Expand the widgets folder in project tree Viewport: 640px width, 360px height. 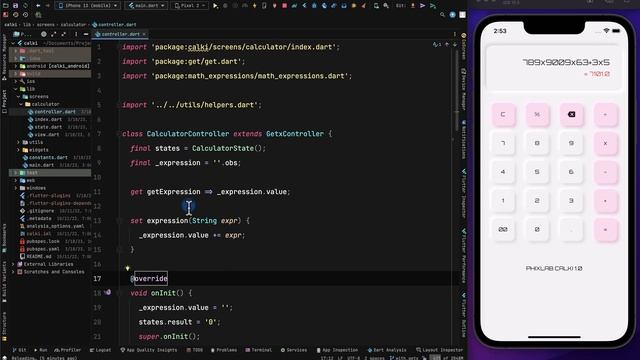tap(19, 150)
